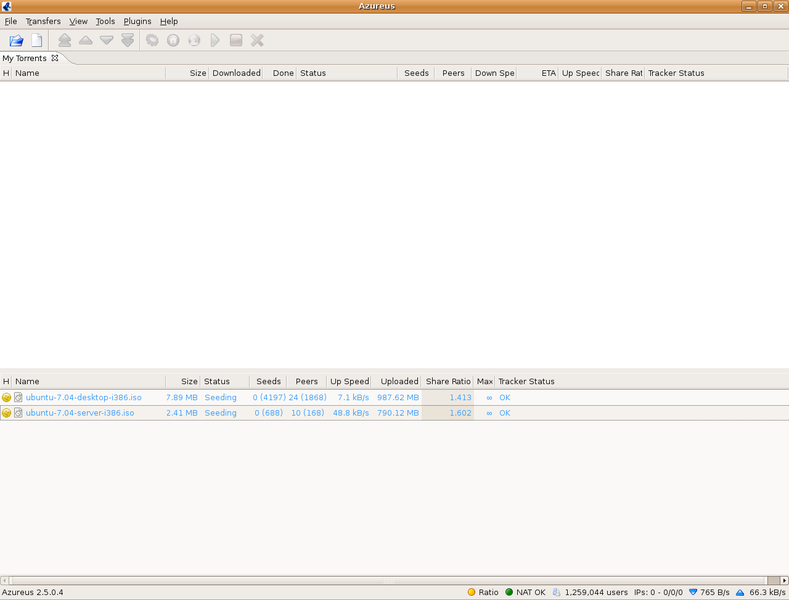Click the 987.62 MB uploaded value
The height and width of the screenshot is (600, 789).
(x=398, y=397)
